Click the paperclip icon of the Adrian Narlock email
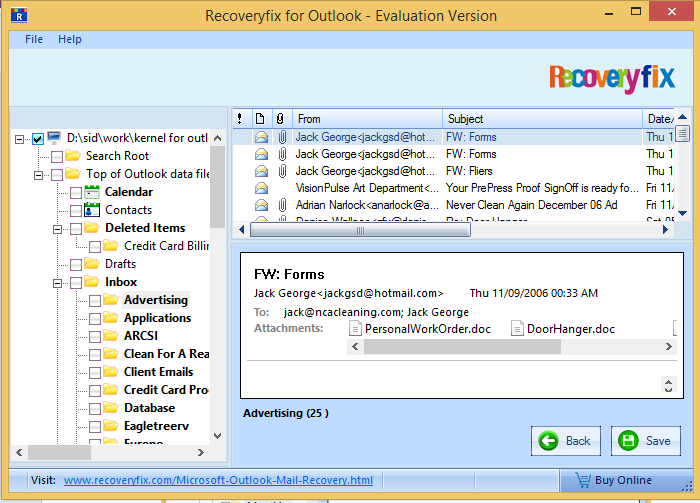Image resolution: width=700 pixels, height=503 pixels. pos(282,205)
